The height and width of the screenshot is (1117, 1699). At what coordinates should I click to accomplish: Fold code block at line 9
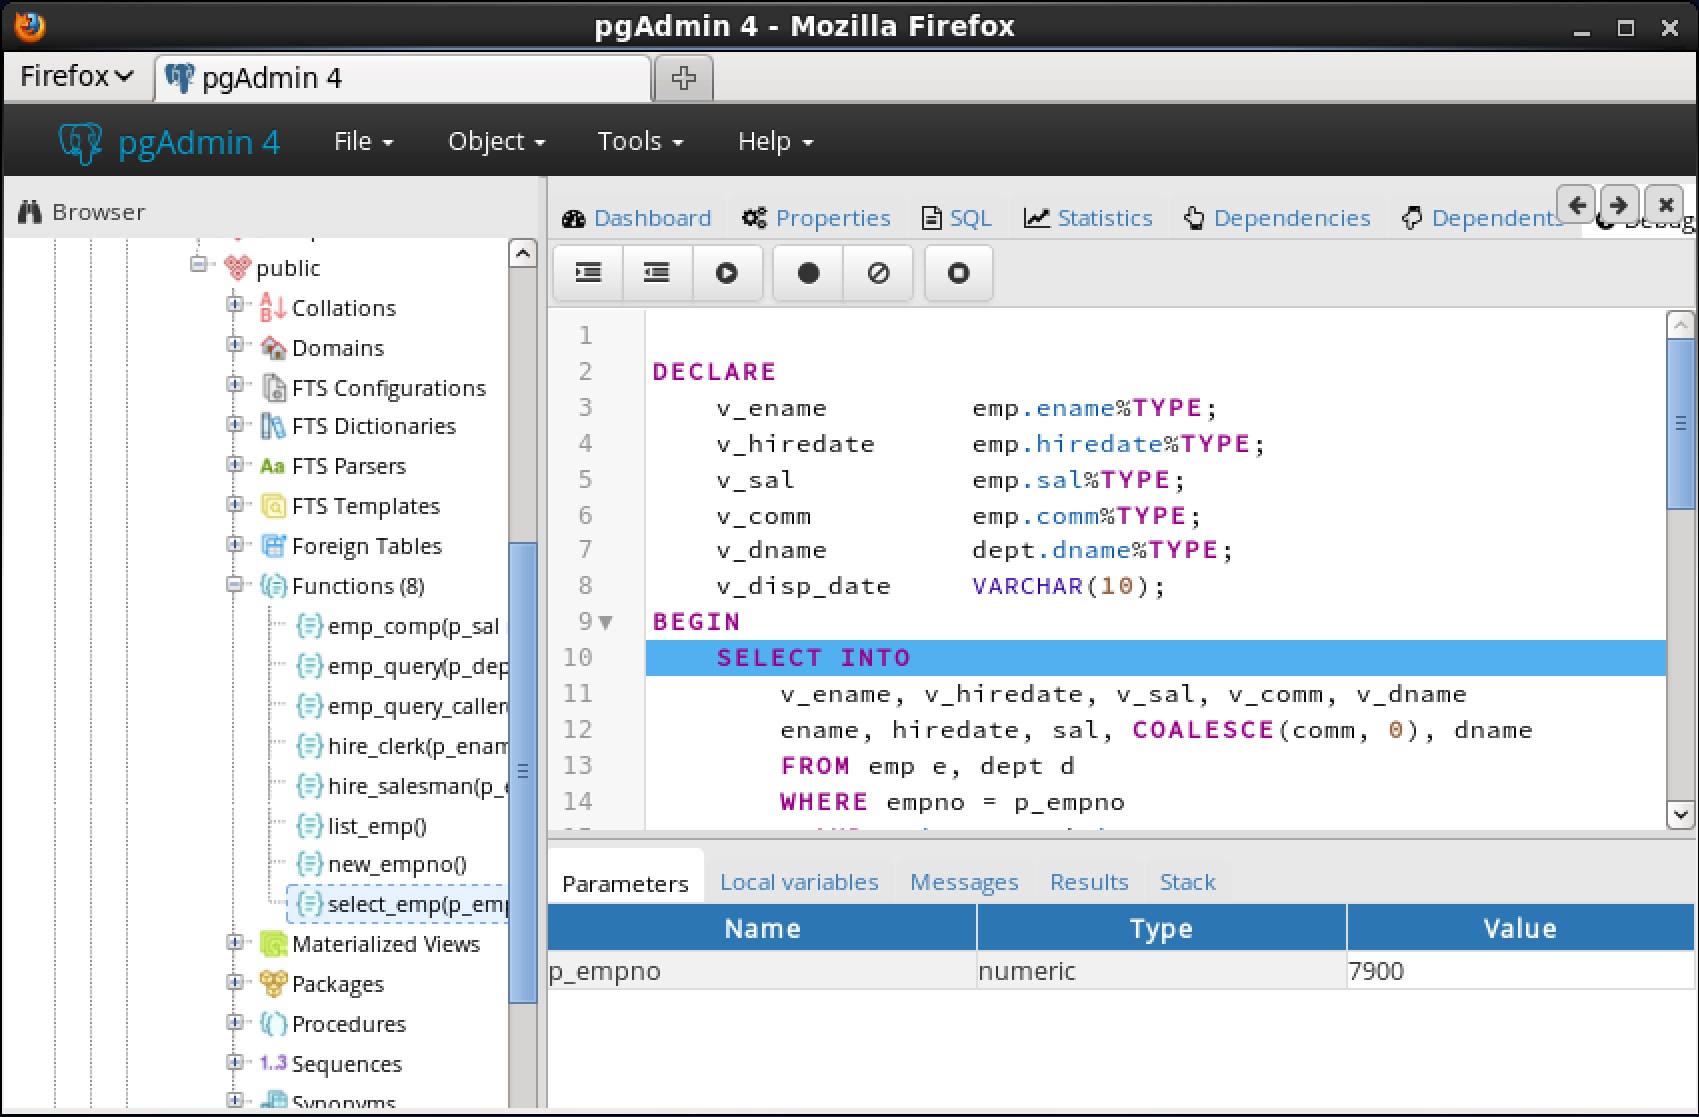click(x=605, y=622)
